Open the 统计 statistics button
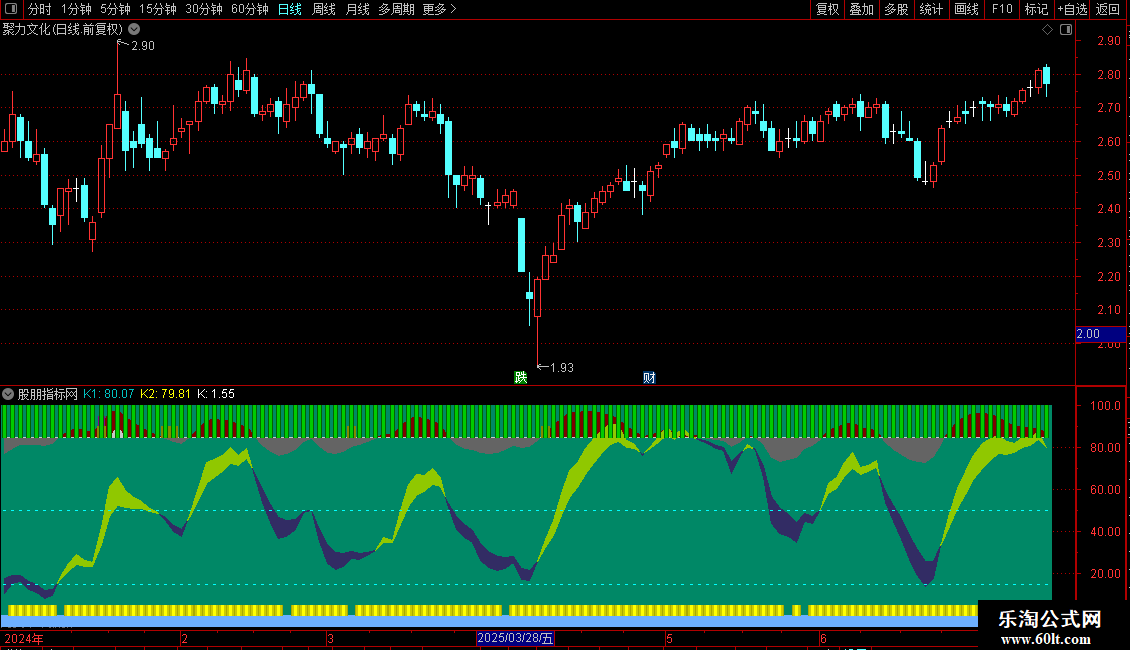 point(931,9)
